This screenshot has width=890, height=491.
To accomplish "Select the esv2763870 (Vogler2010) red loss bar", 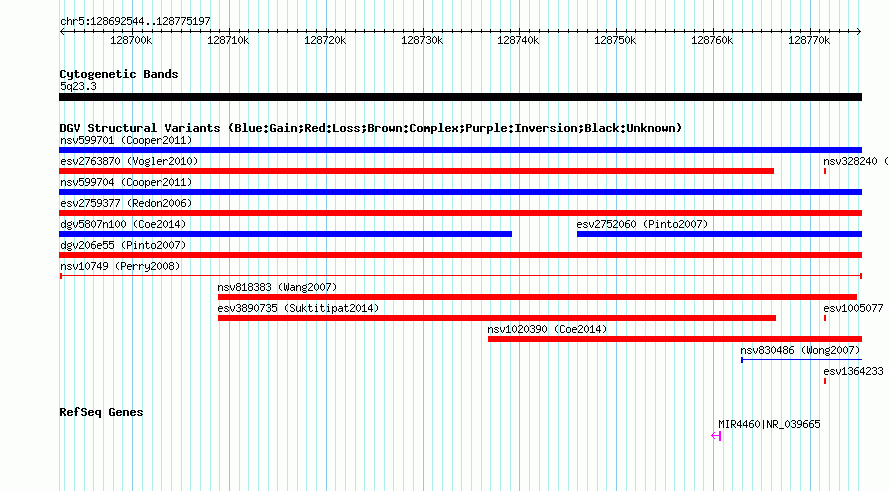I will tap(417, 171).
